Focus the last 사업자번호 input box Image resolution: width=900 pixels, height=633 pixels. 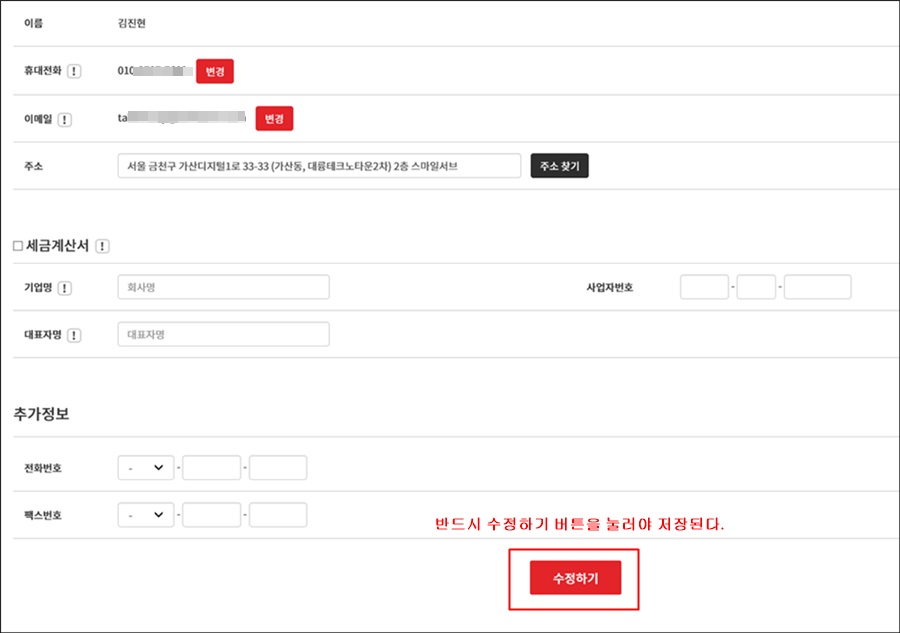[817, 287]
